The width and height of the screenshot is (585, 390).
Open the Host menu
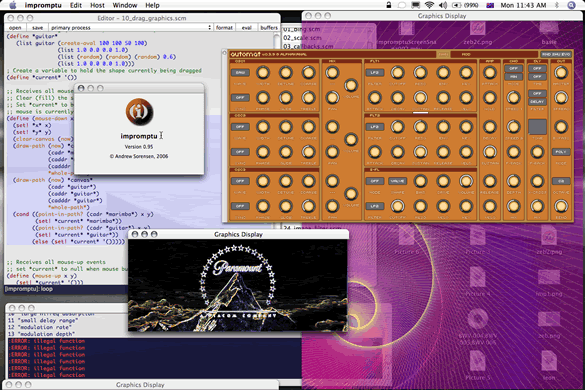[x=97, y=5]
